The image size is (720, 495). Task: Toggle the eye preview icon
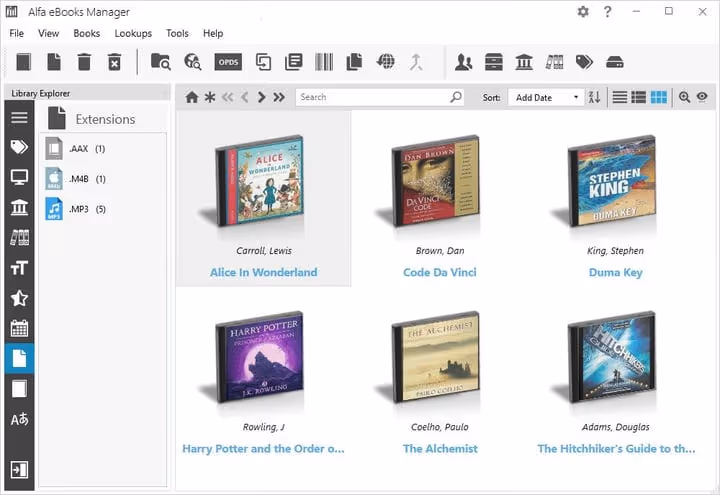[702, 96]
